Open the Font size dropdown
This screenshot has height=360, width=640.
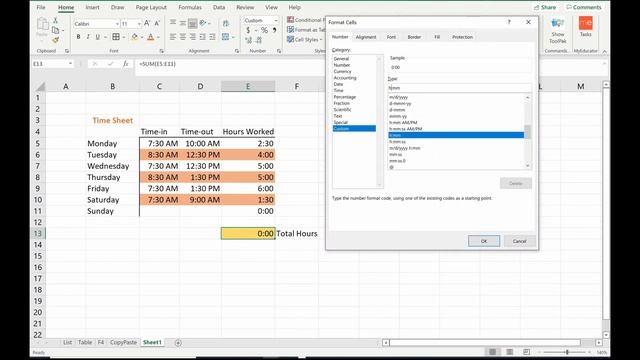tap(139, 24)
